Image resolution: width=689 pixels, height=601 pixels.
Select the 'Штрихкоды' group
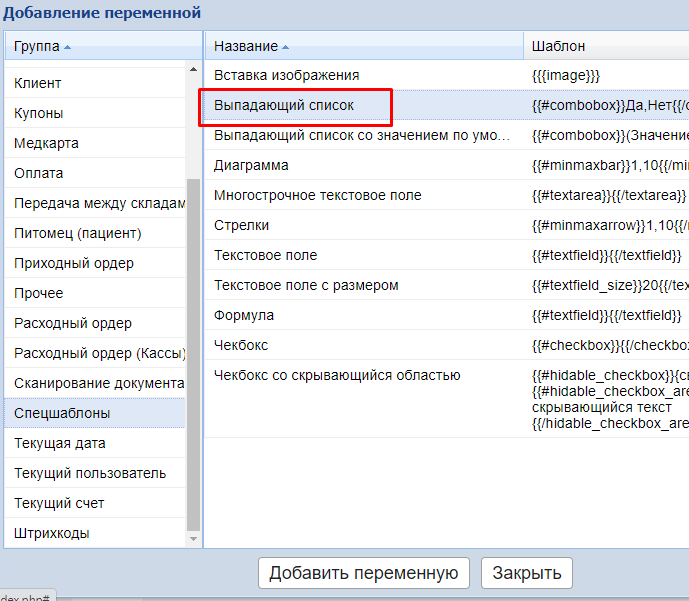[x=52, y=533]
